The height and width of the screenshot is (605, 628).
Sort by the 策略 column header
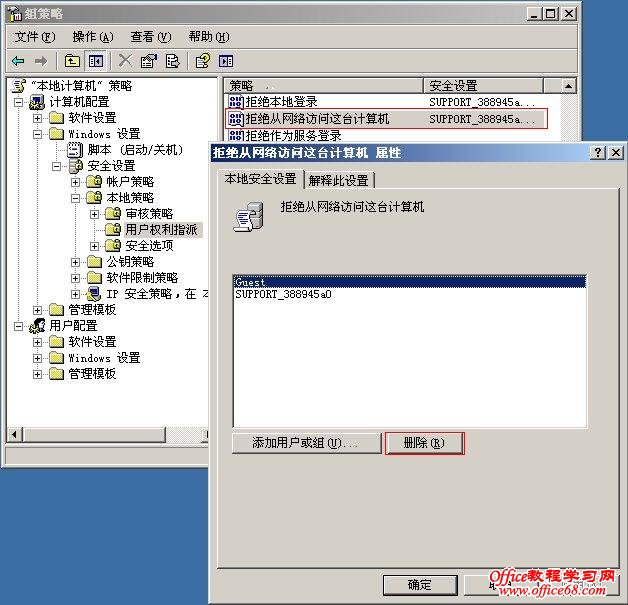(x=323, y=85)
